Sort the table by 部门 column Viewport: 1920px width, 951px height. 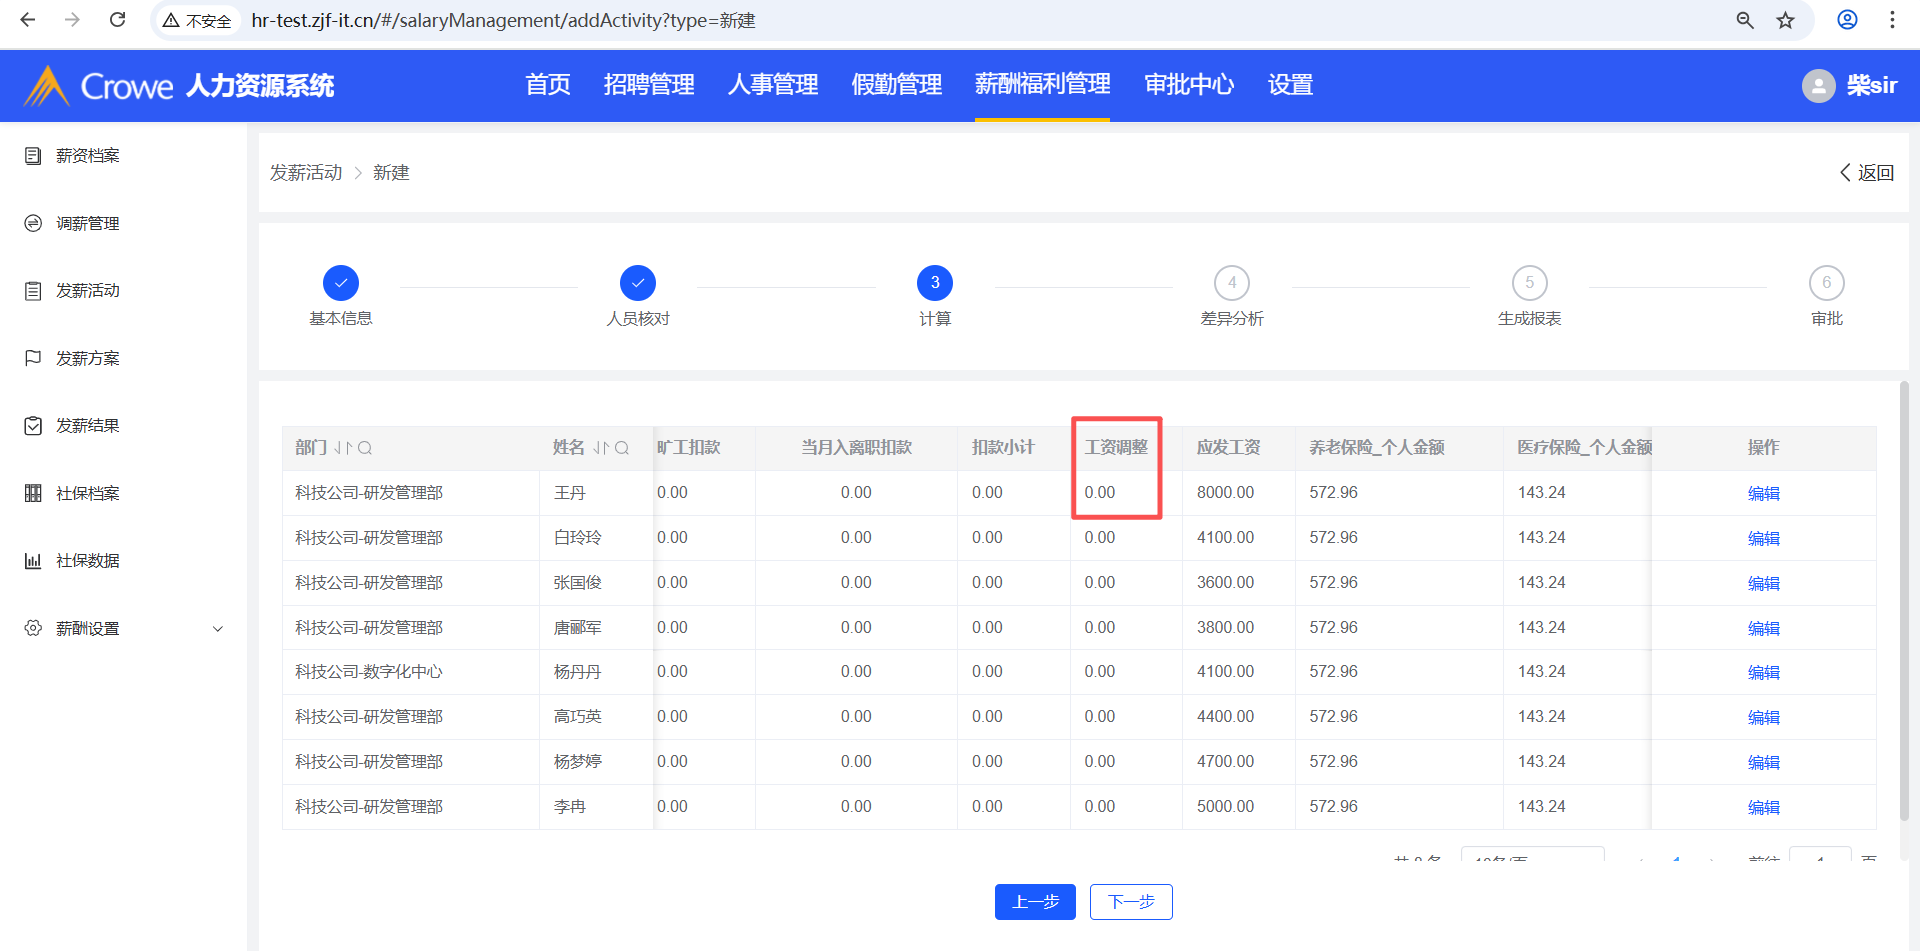click(x=343, y=448)
